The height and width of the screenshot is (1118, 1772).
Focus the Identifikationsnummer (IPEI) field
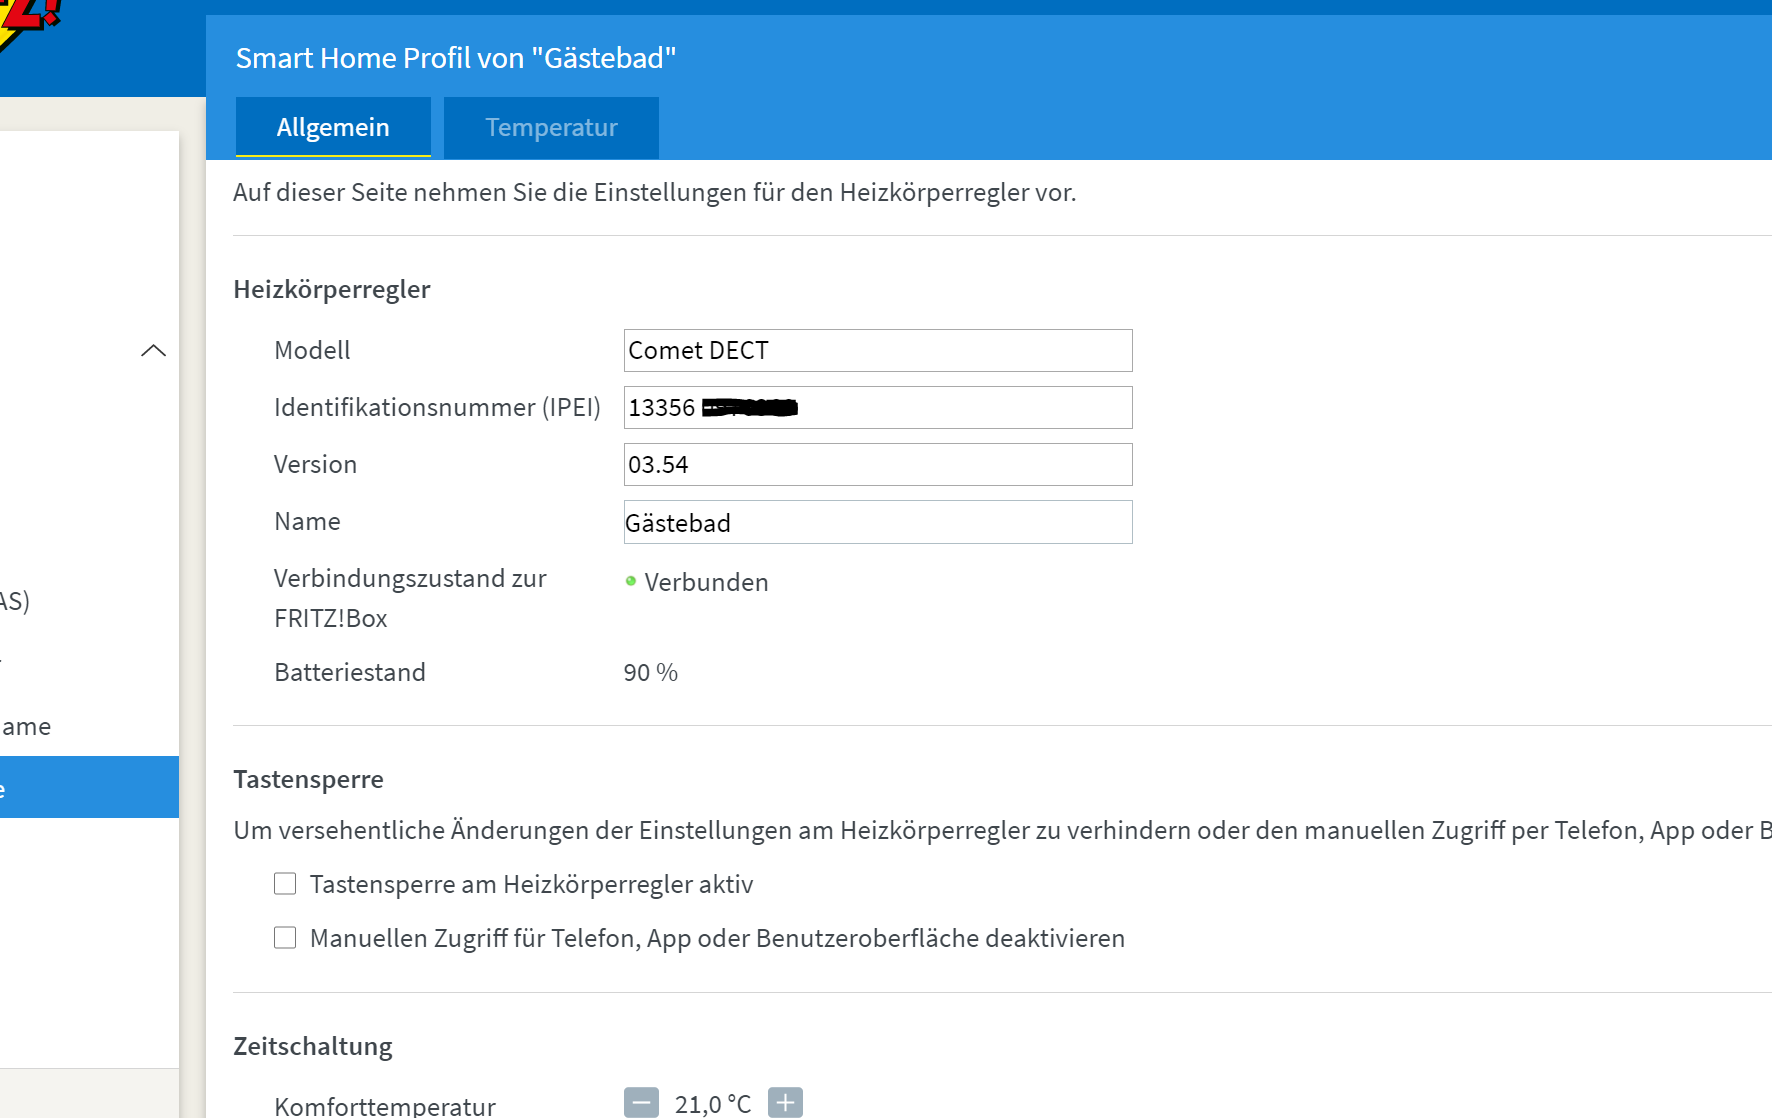click(877, 408)
